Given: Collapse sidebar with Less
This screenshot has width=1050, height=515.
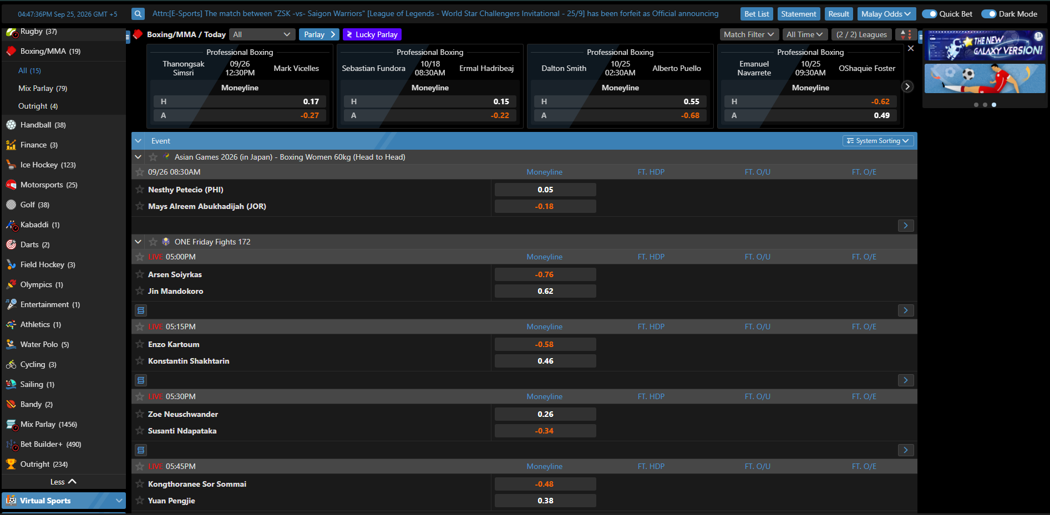Looking at the screenshot, I should point(63,482).
